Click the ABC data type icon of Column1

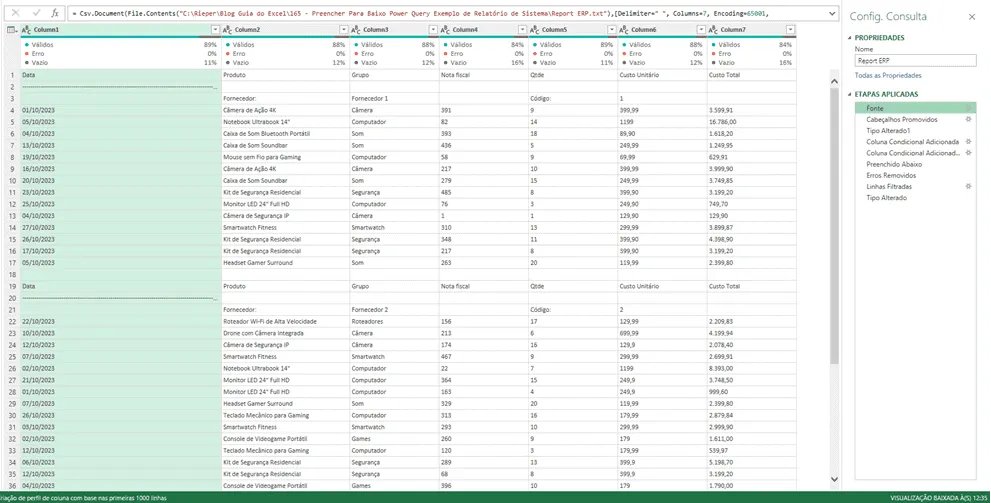click(26, 30)
